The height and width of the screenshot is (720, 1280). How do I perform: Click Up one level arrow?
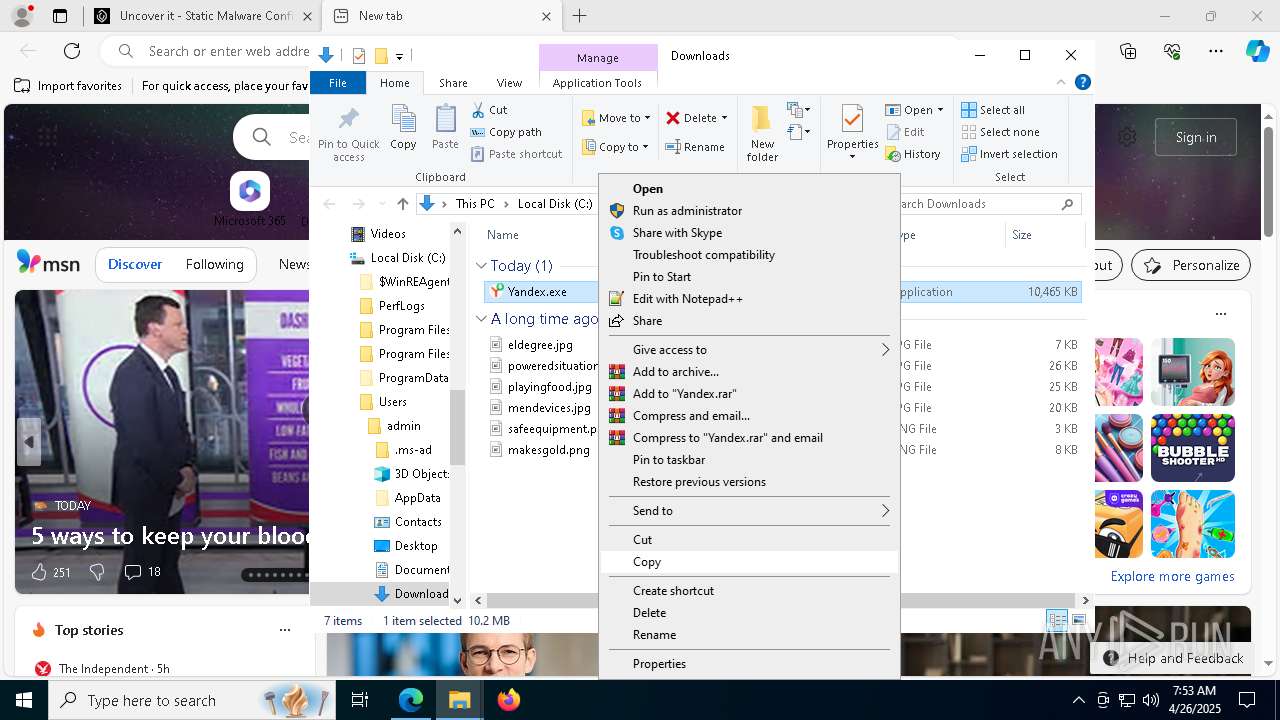[x=402, y=204]
